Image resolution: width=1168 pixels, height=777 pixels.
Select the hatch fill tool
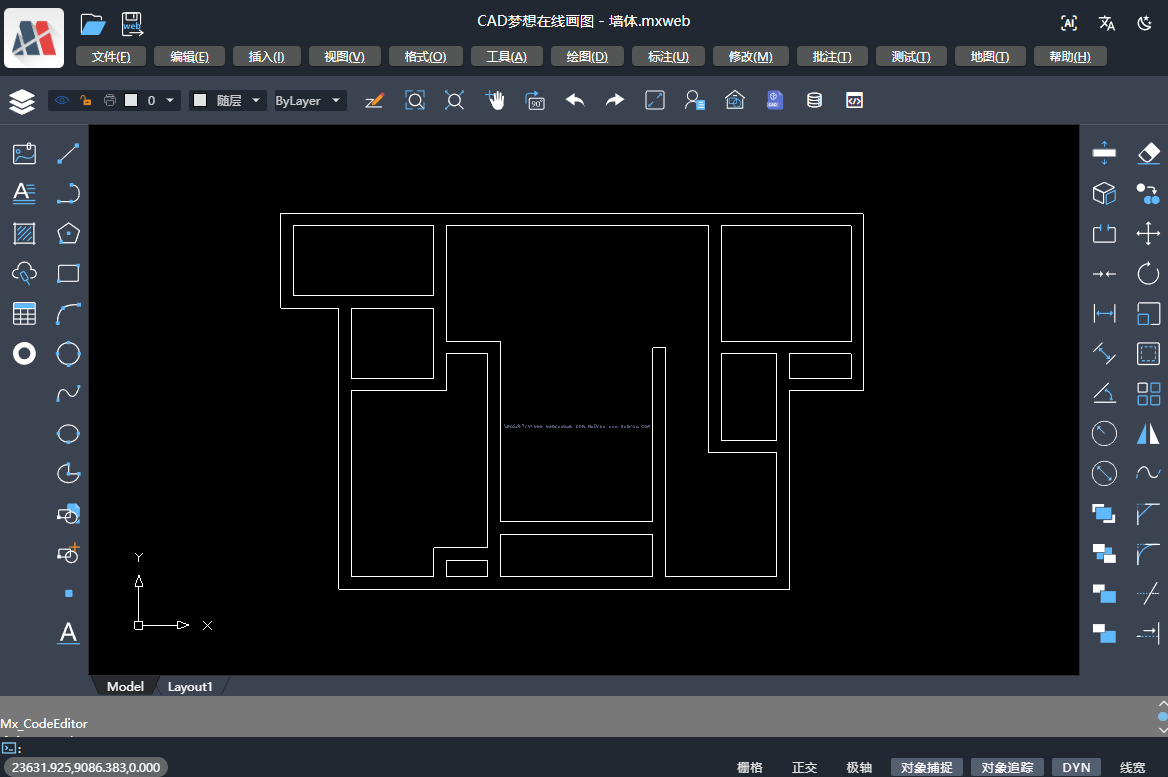pyautogui.click(x=25, y=233)
